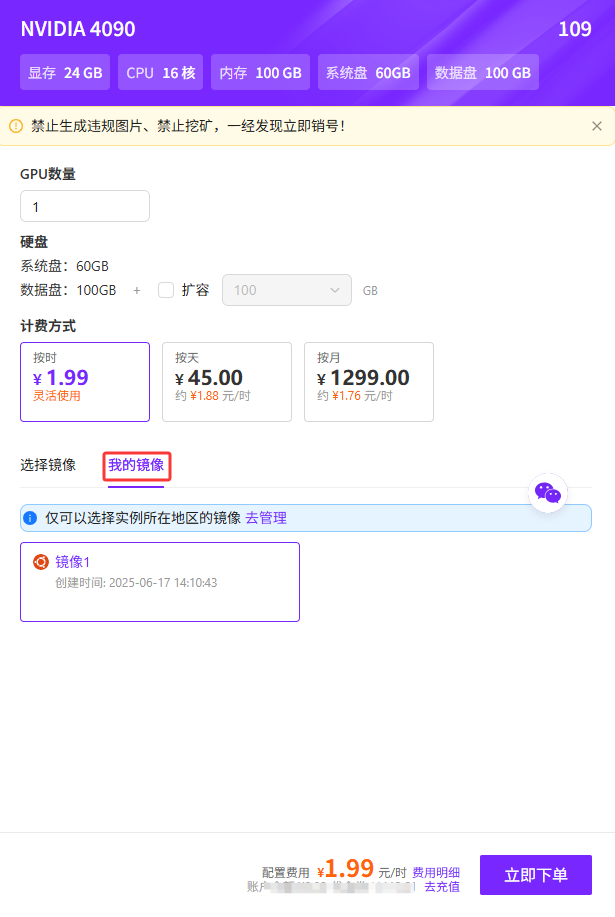Viewport: 615px width, 917px height.
Task: Open 费用明细 fee details
Action: 436,872
